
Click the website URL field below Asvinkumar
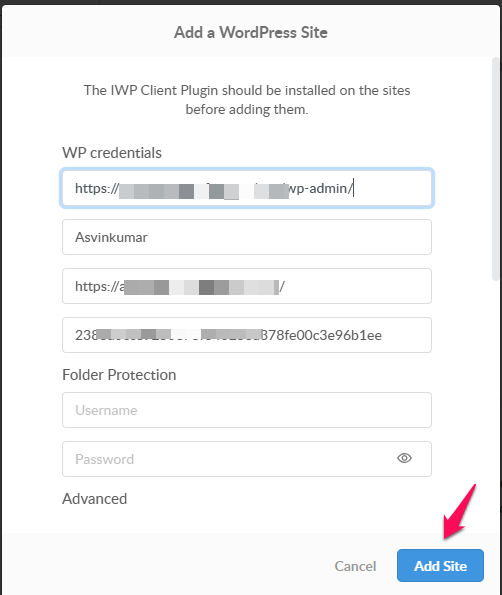247,286
